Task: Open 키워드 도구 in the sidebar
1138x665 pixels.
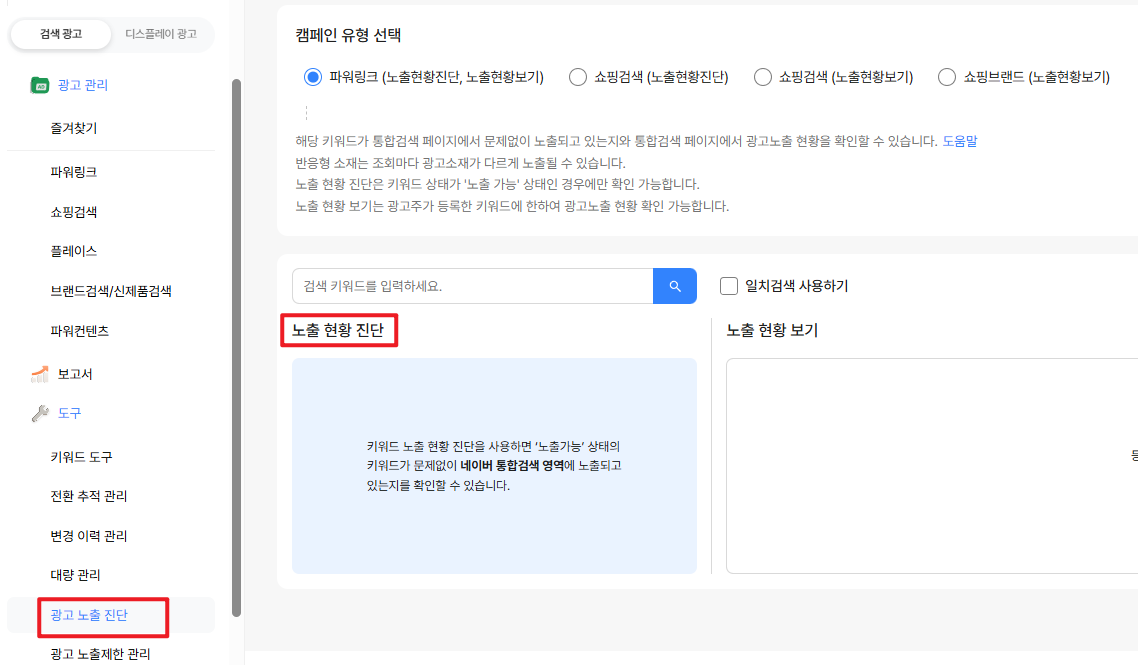Action: tap(81, 457)
